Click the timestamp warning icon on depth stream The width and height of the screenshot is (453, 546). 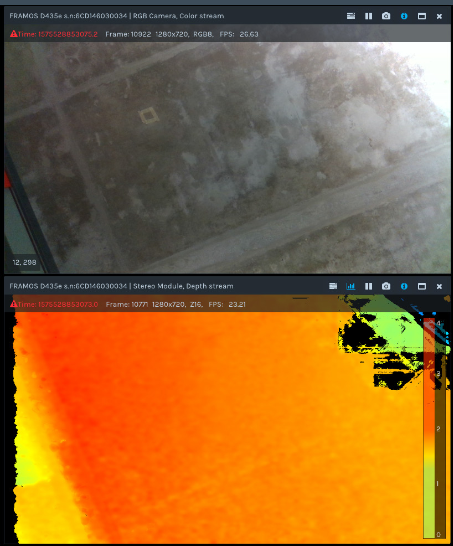pyautogui.click(x=14, y=304)
